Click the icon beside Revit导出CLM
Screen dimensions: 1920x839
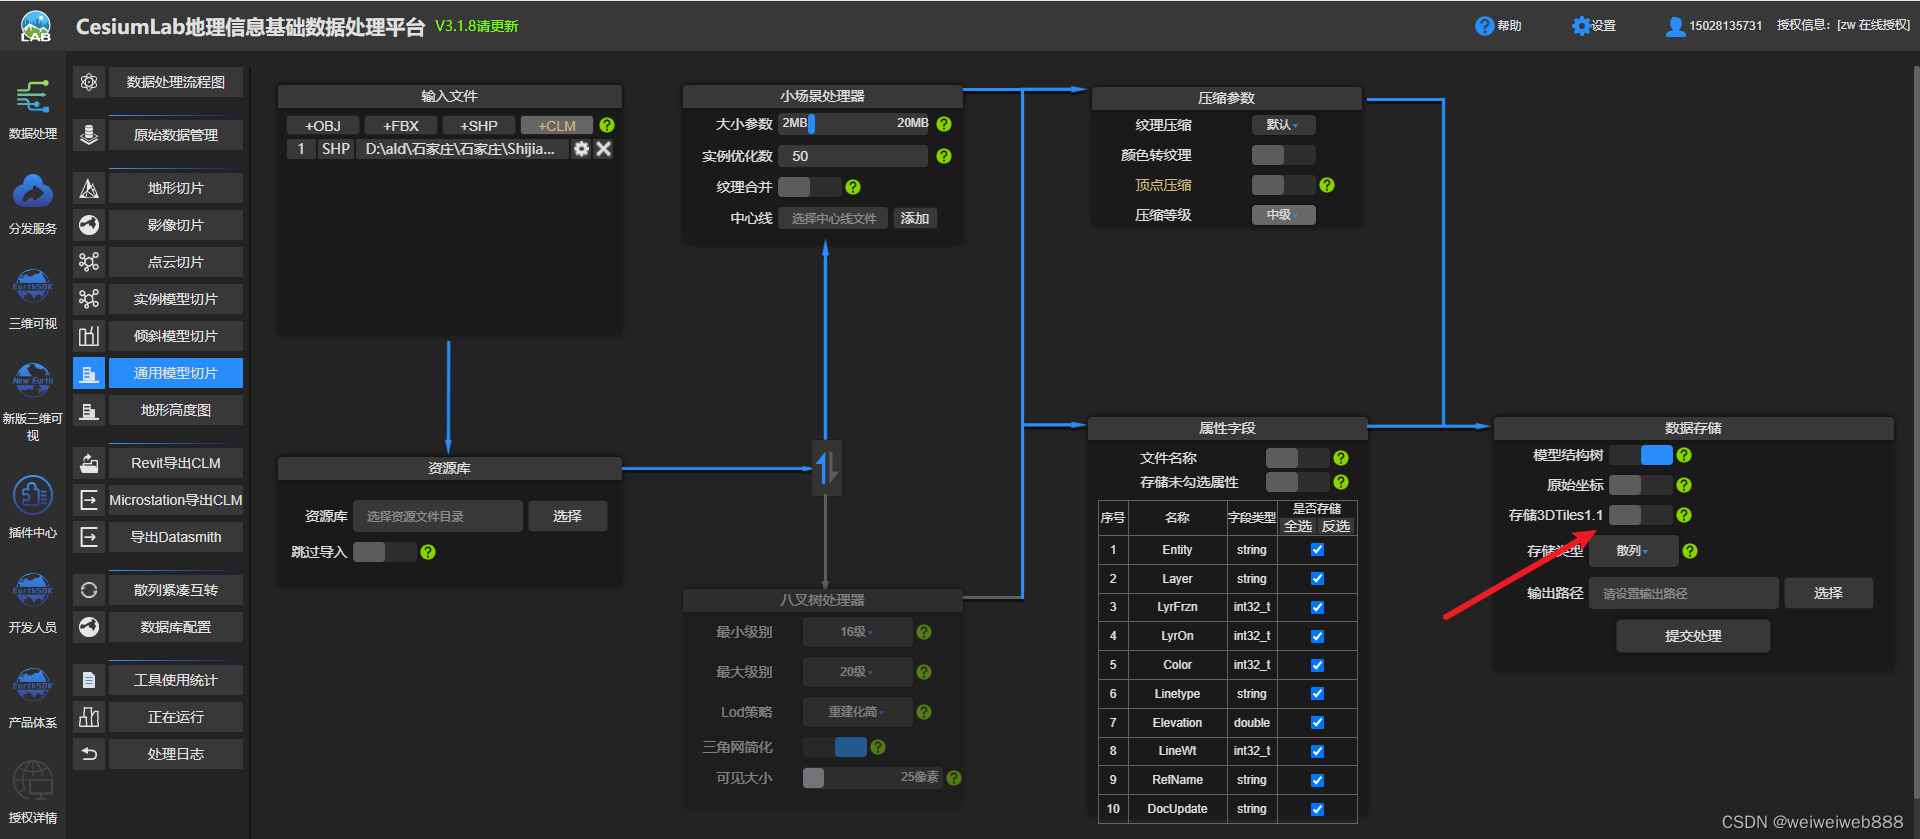[x=89, y=463]
